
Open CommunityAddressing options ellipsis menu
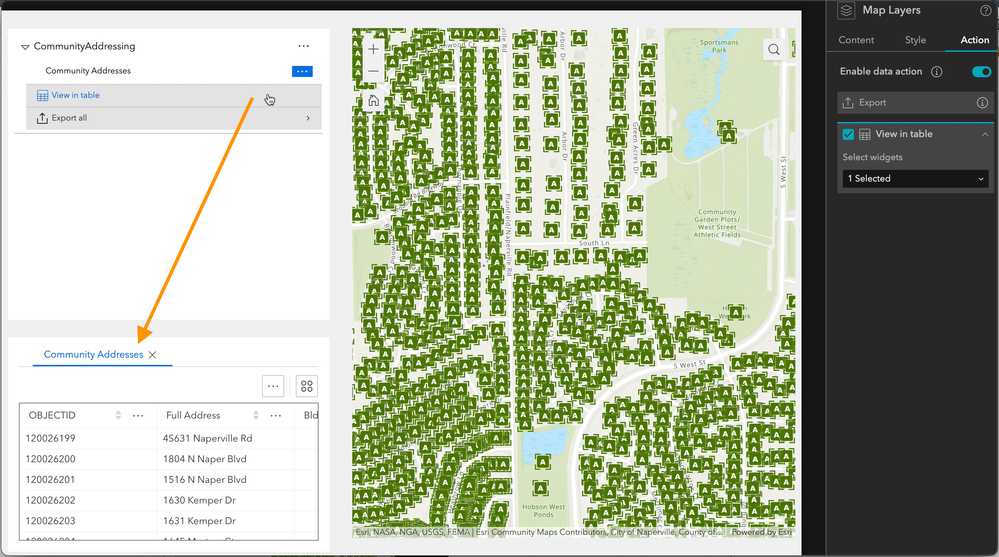[x=303, y=46]
